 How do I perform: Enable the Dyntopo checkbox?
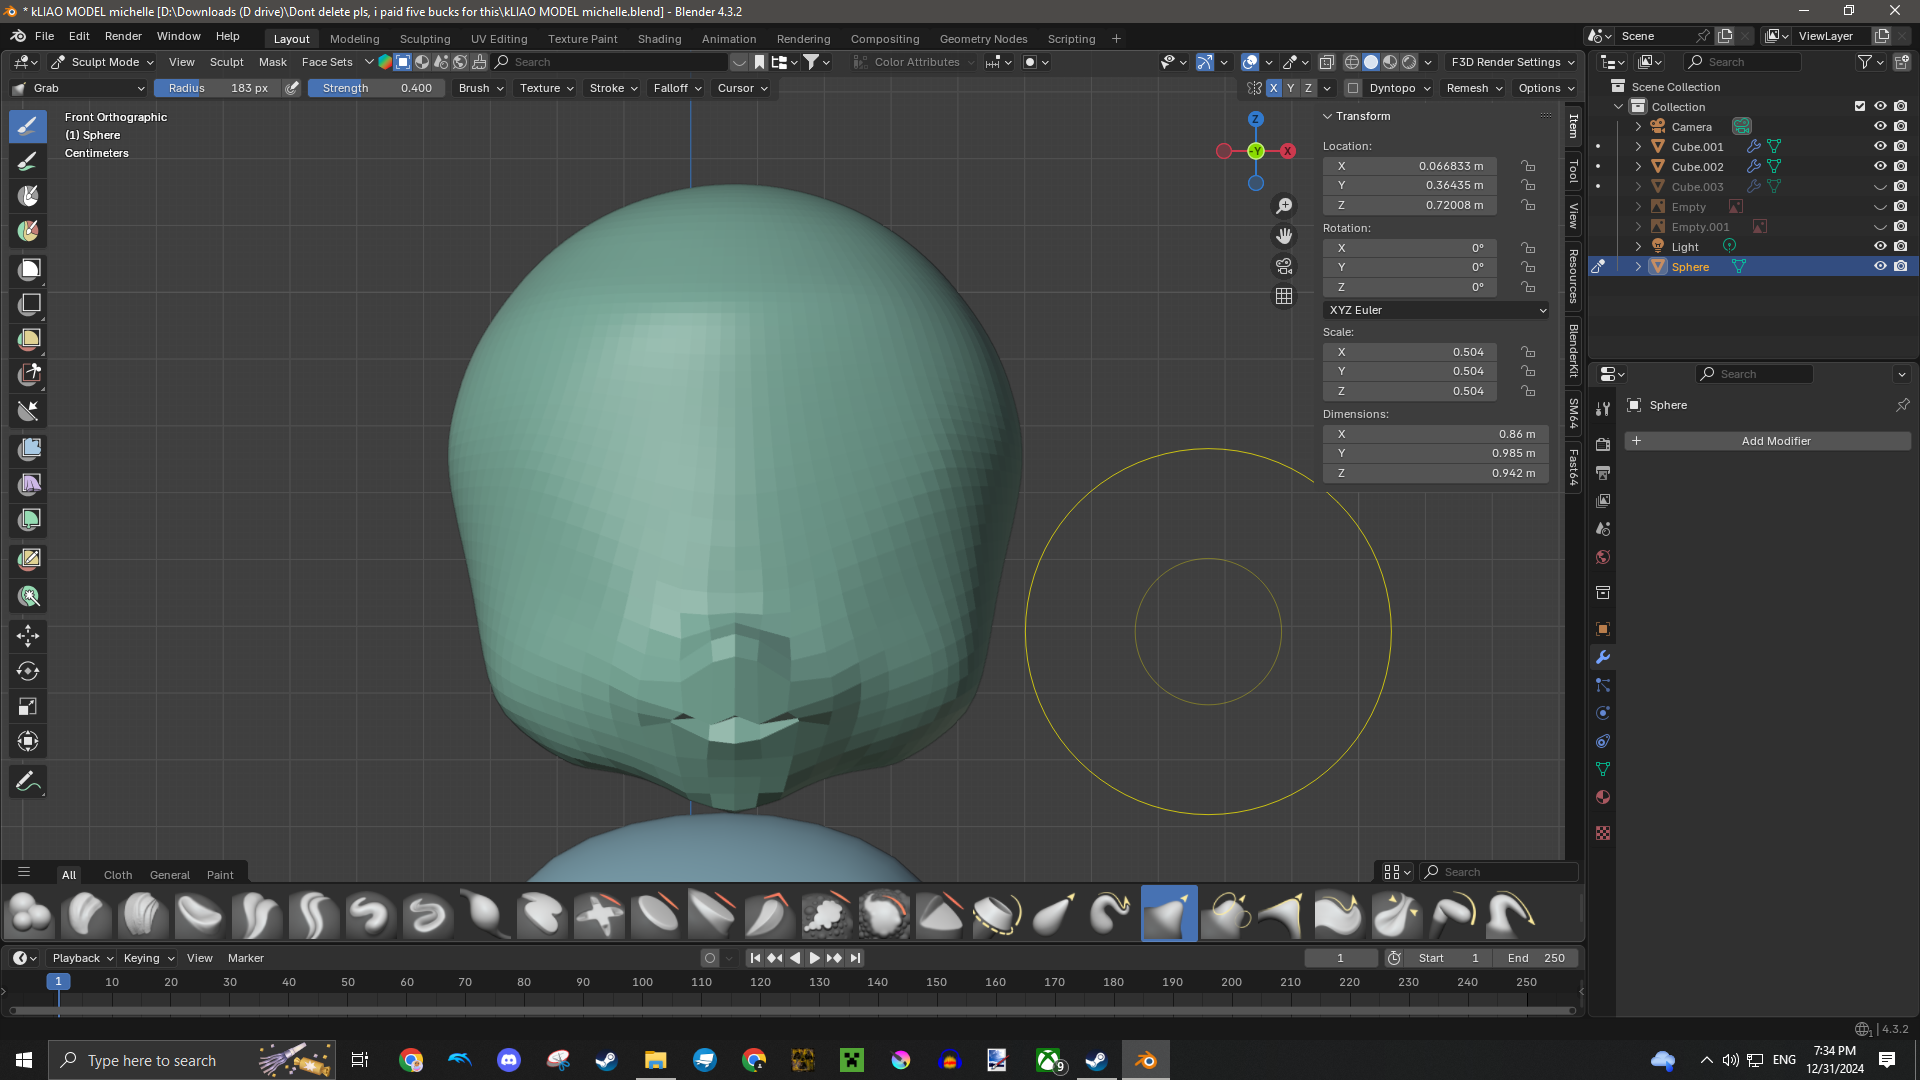coord(1353,88)
